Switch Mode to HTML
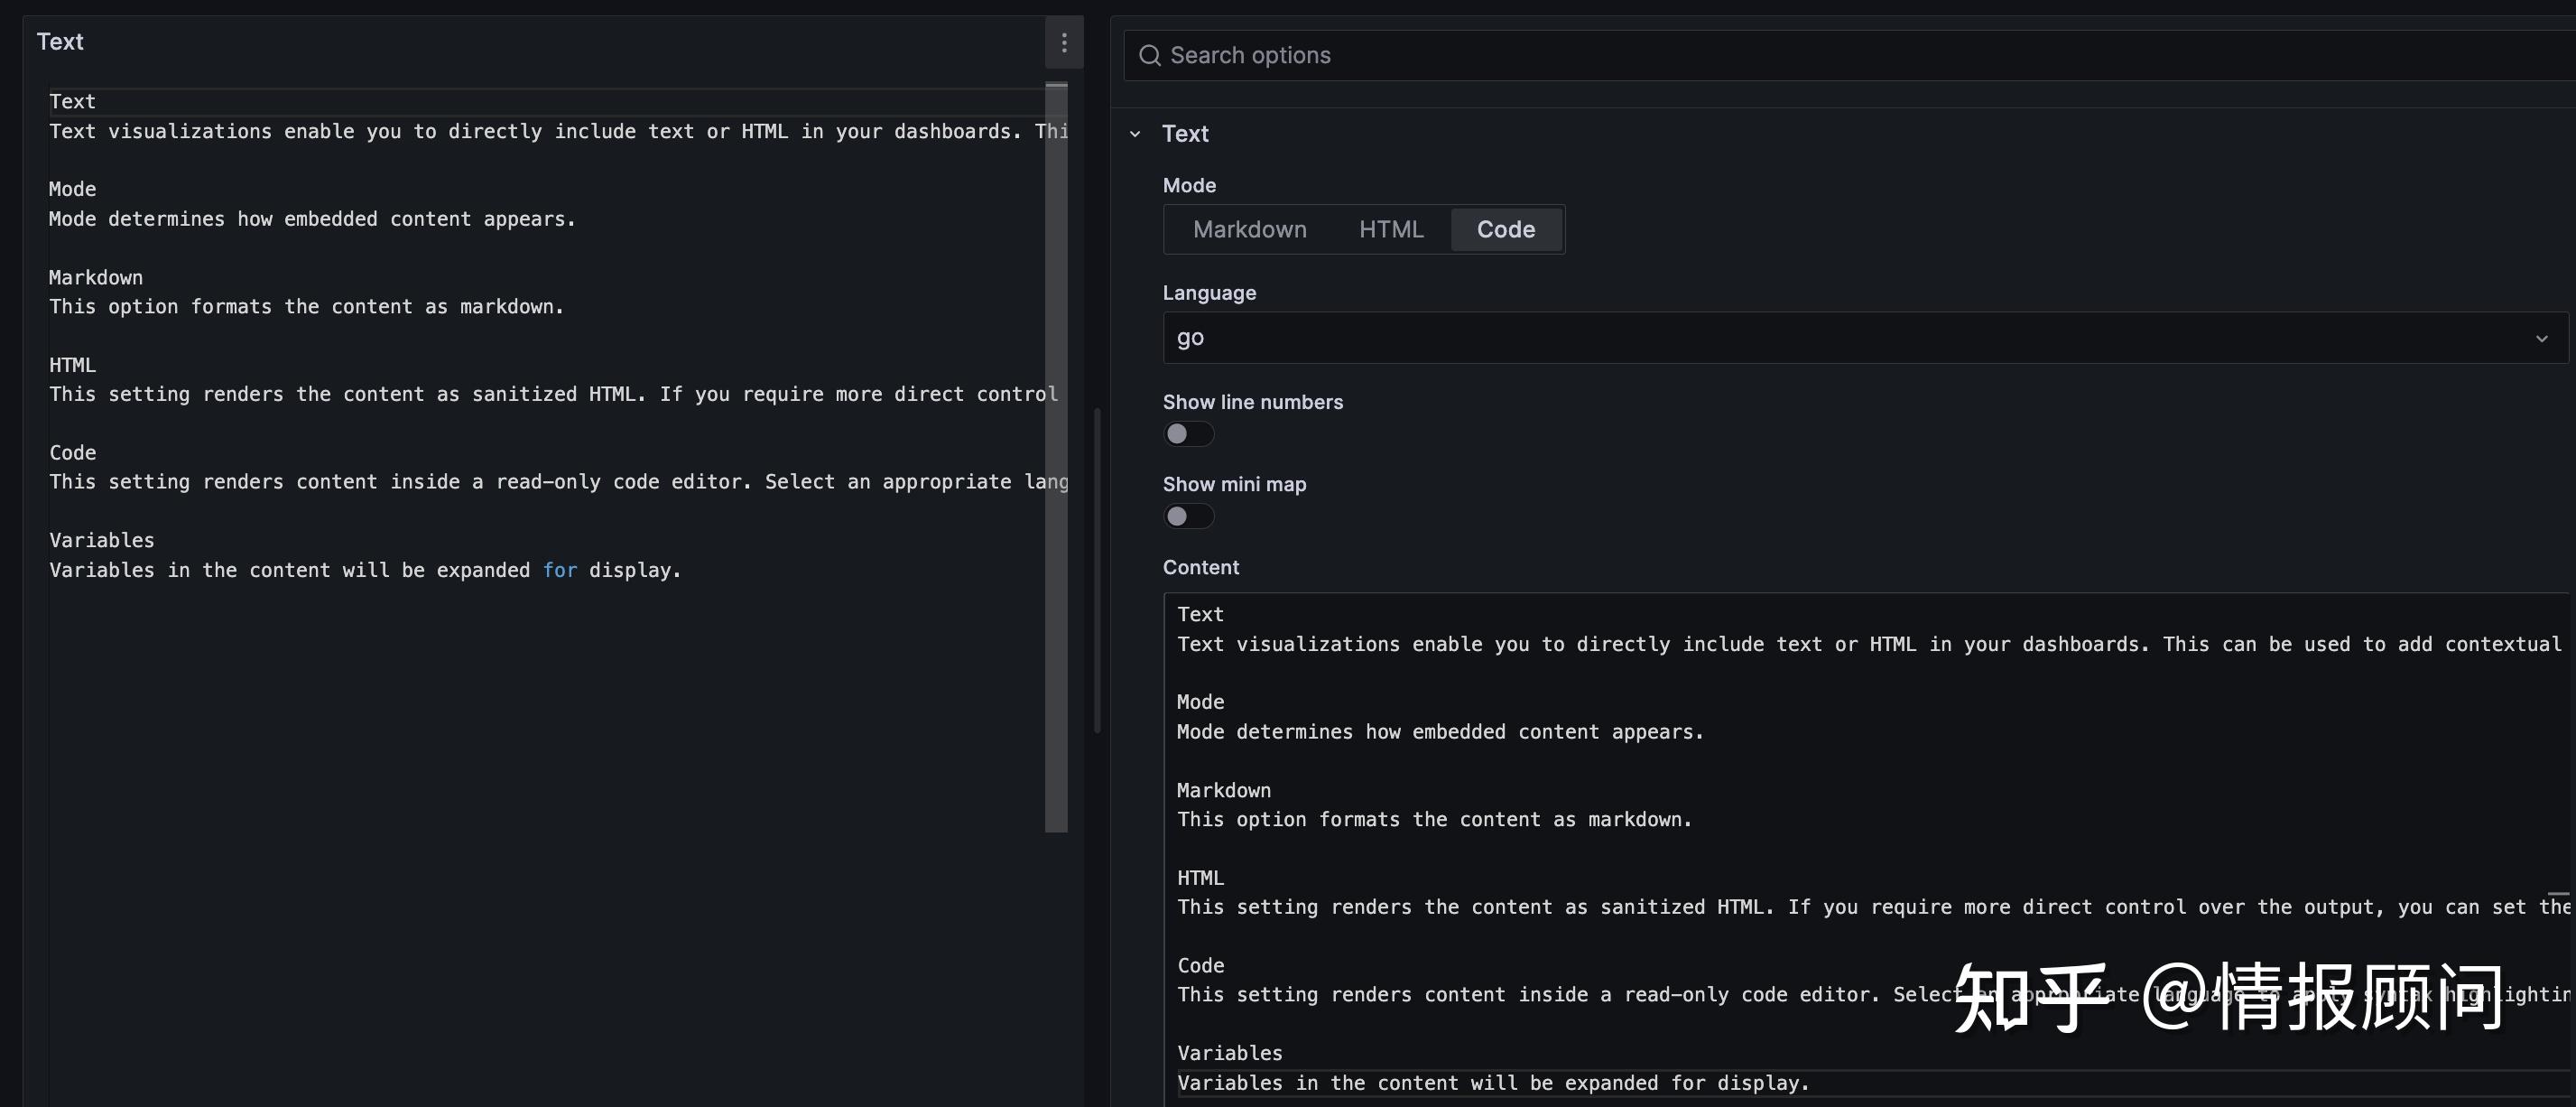 coord(1391,229)
